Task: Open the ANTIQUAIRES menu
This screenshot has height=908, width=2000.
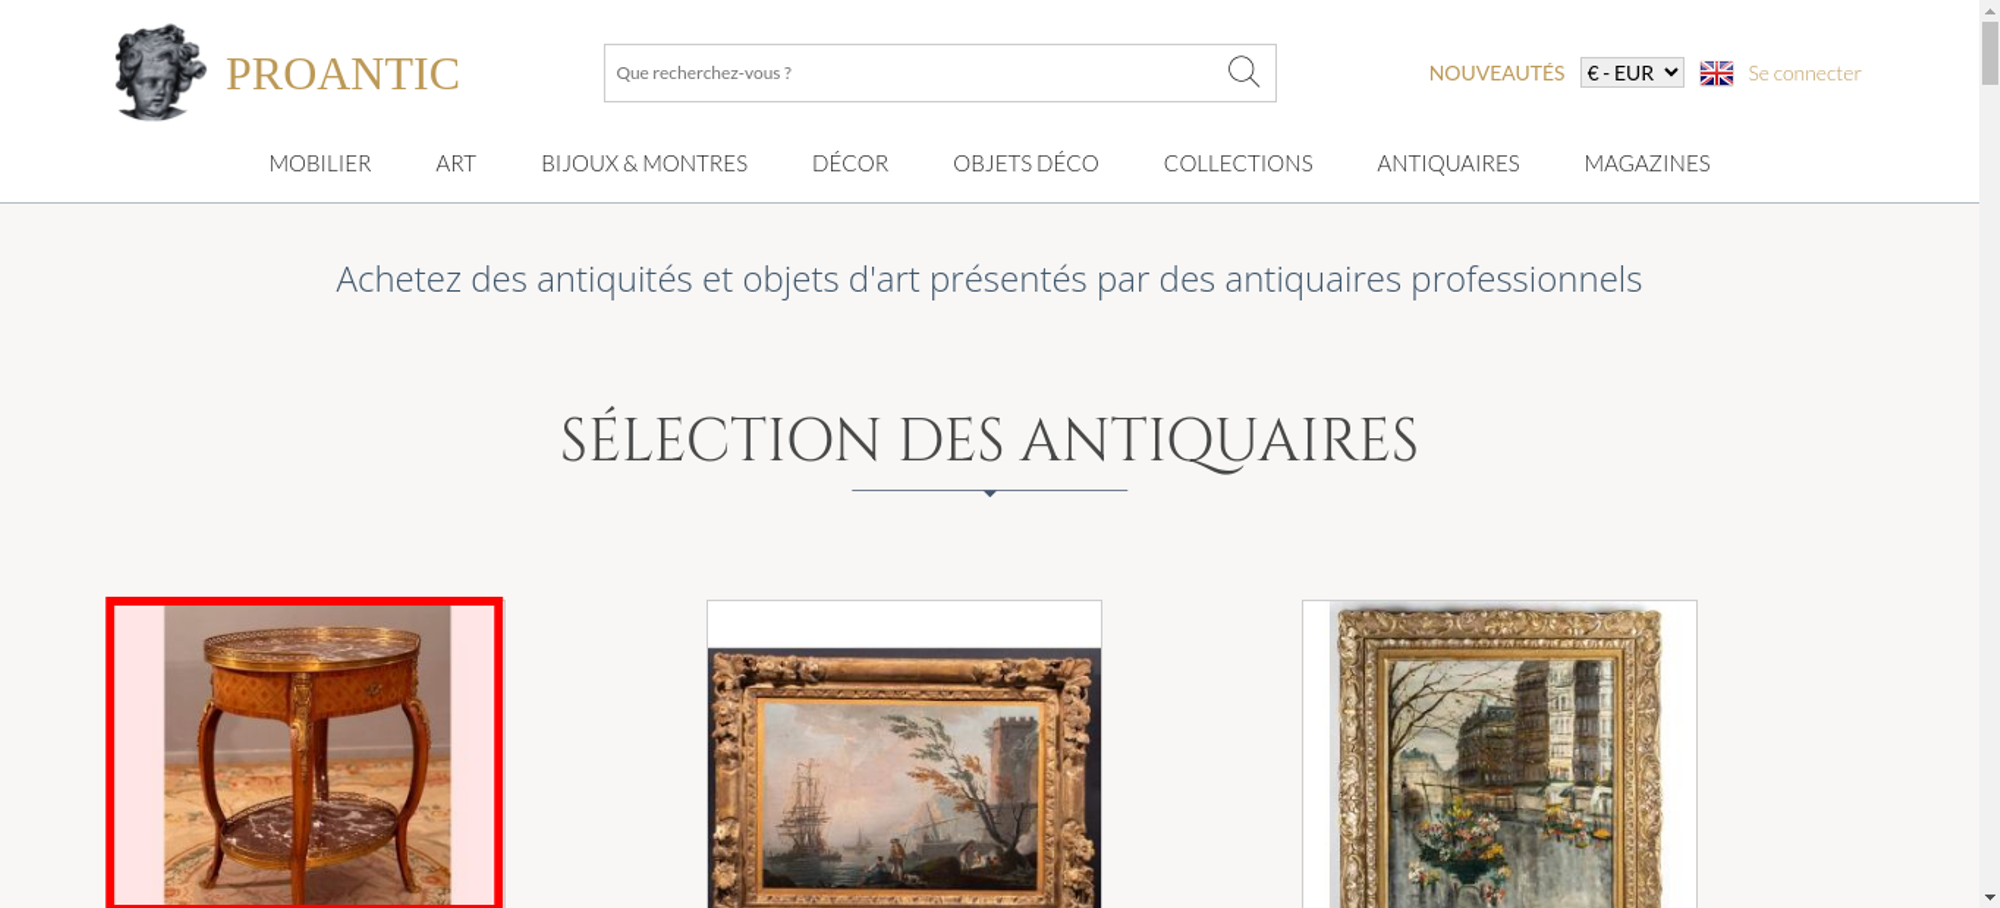Action: pos(1448,163)
